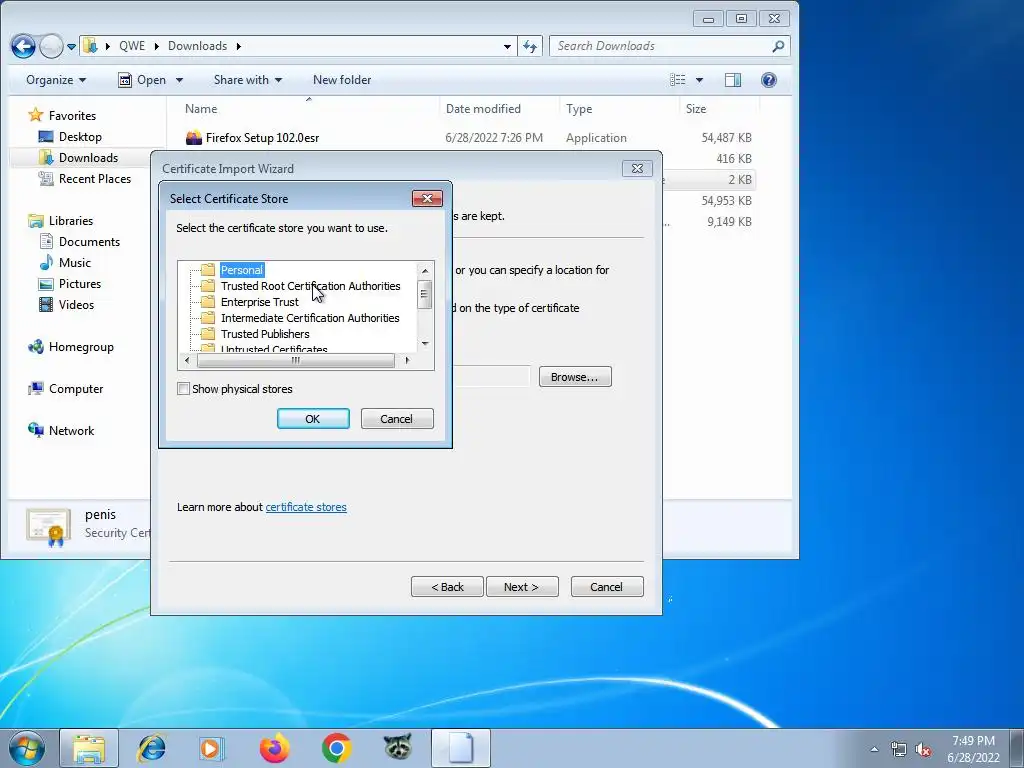Open the certificate stores help link
The height and width of the screenshot is (768, 1024).
(306, 507)
